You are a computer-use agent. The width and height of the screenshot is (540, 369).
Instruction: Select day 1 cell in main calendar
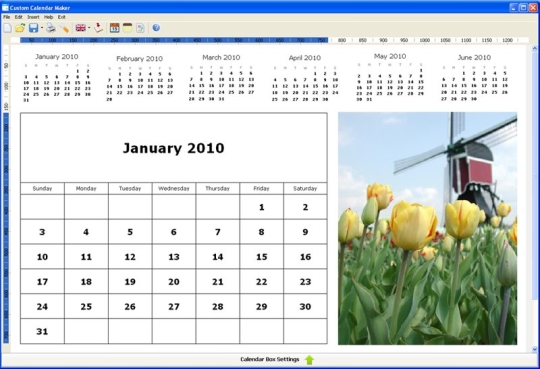(x=261, y=207)
